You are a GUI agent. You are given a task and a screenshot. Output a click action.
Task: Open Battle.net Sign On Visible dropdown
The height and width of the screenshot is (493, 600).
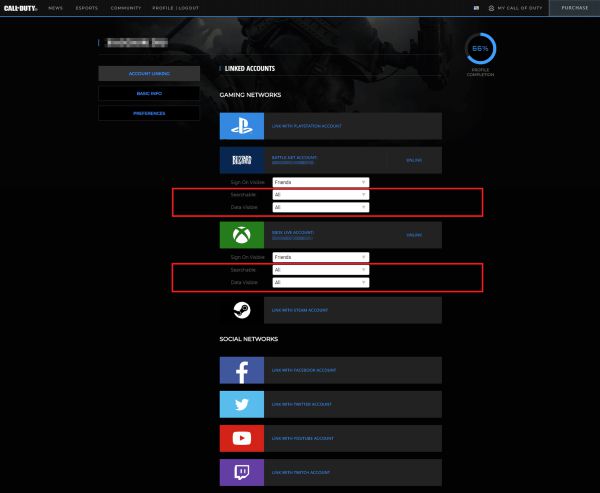pos(320,182)
